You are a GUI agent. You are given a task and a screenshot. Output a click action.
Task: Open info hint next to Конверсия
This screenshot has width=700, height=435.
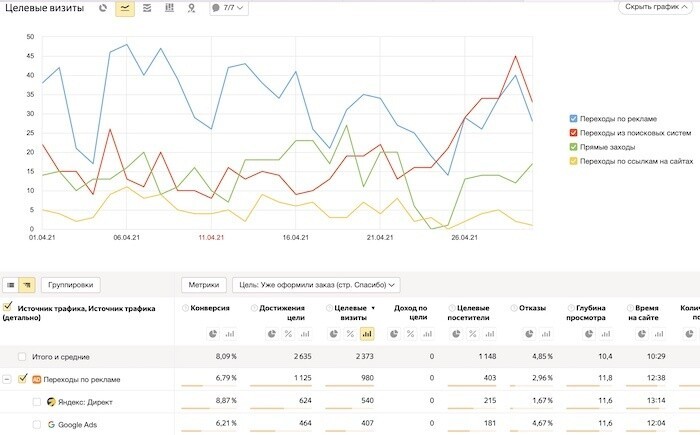(185, 308)
